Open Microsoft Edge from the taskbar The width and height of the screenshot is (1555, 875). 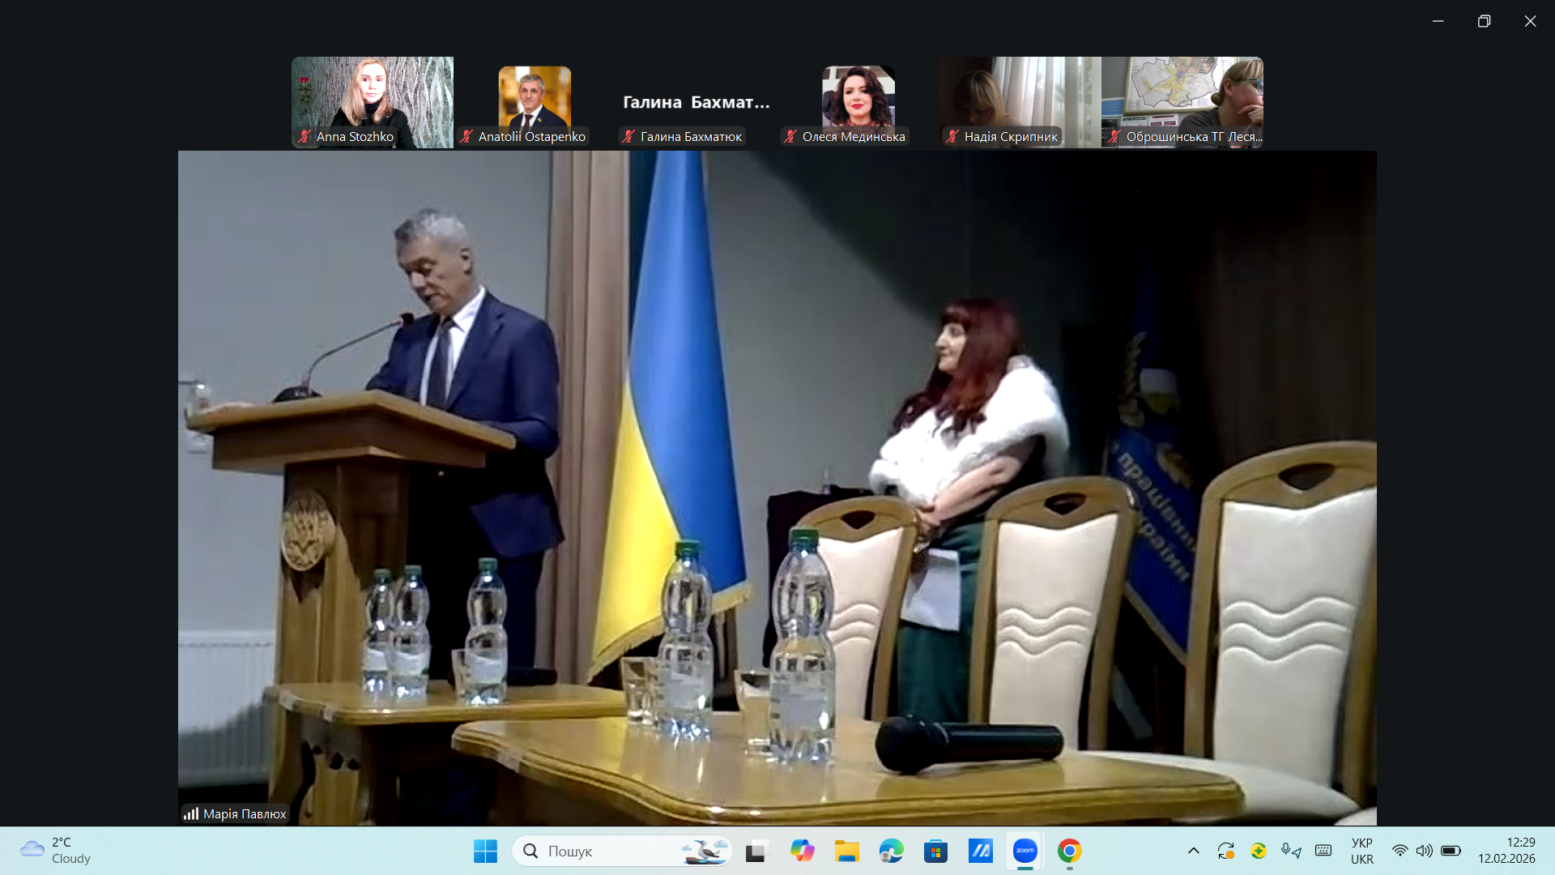tap(891, 851)
